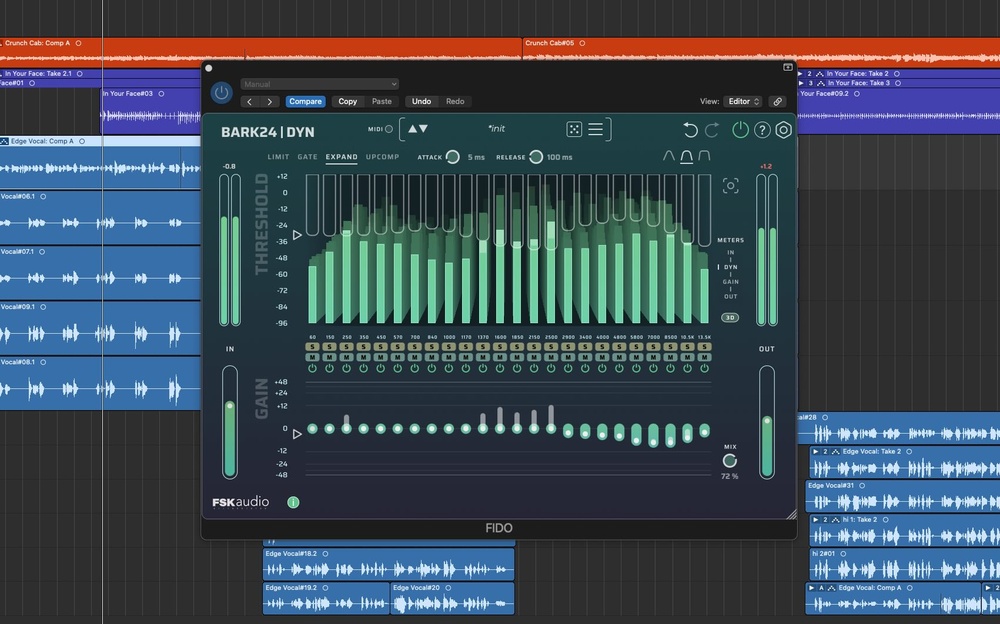Open the Manual preset dropdown
1000x624 pixels.
pos(319,84)
